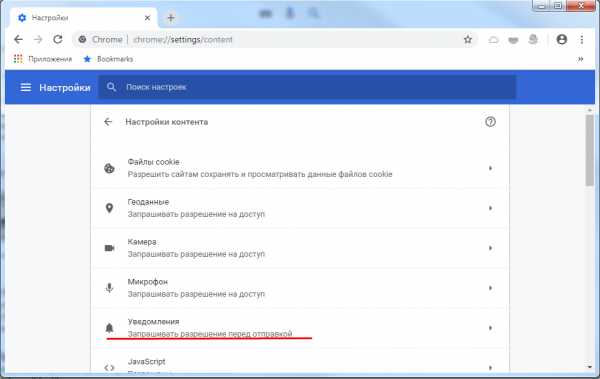Expand the Микрофон row arrow
Viewport: 600px width, 379px height.
tap(490, 288)
